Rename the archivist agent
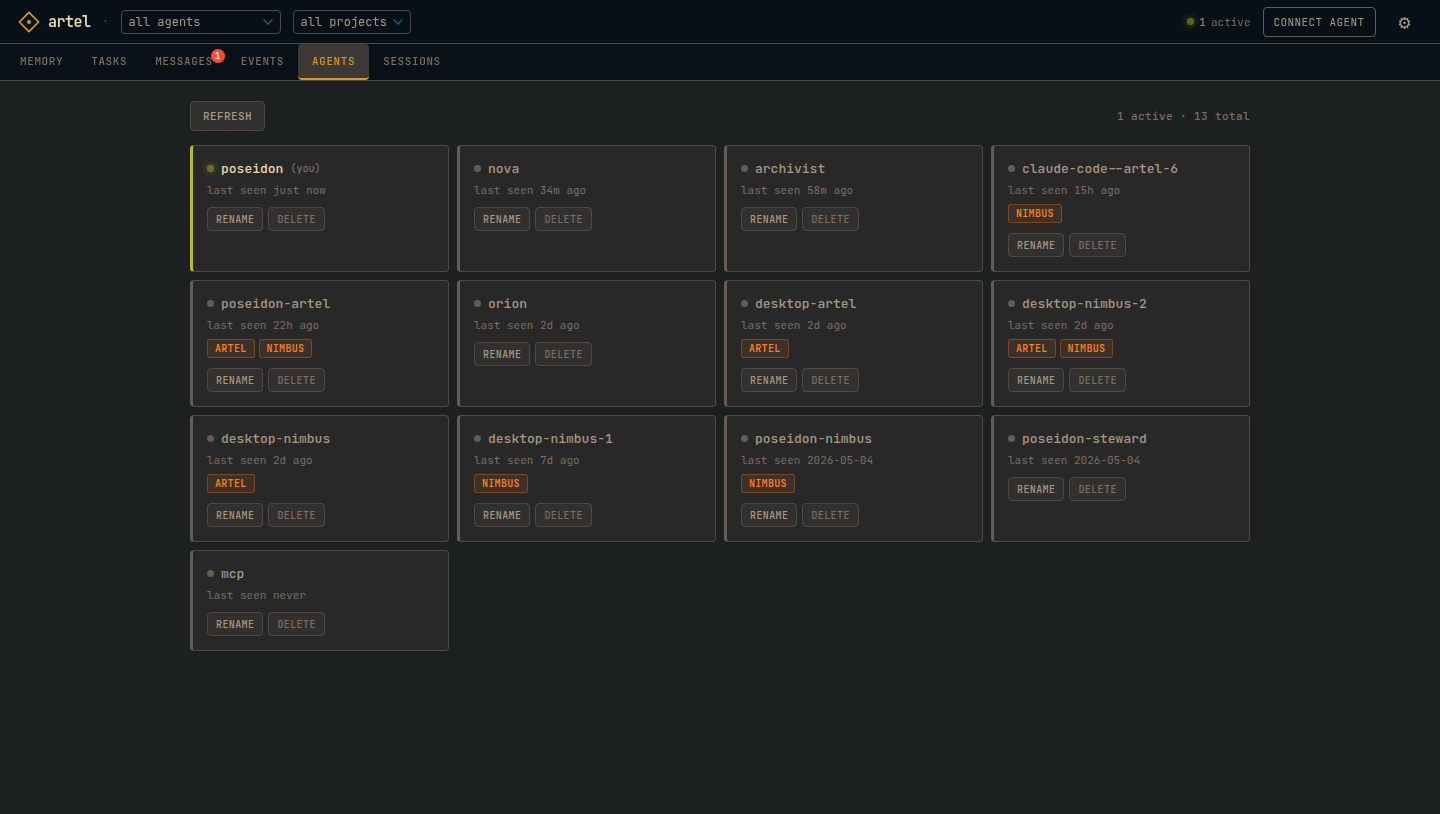The height and width of the screenshot is (814, 1440). point(769,219)
